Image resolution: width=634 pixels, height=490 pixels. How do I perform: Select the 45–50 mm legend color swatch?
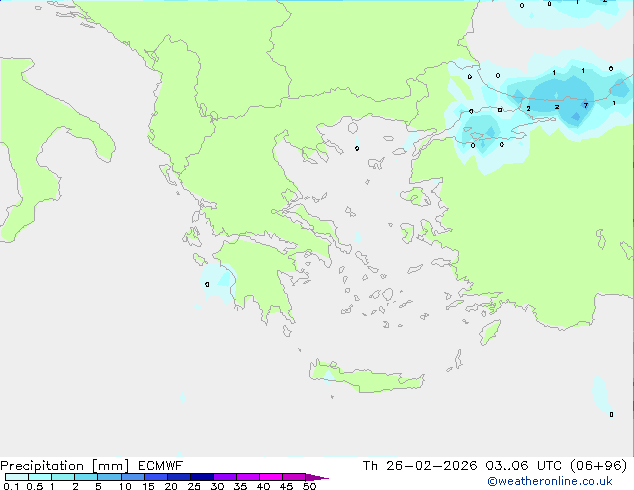(x=294, y=477)
